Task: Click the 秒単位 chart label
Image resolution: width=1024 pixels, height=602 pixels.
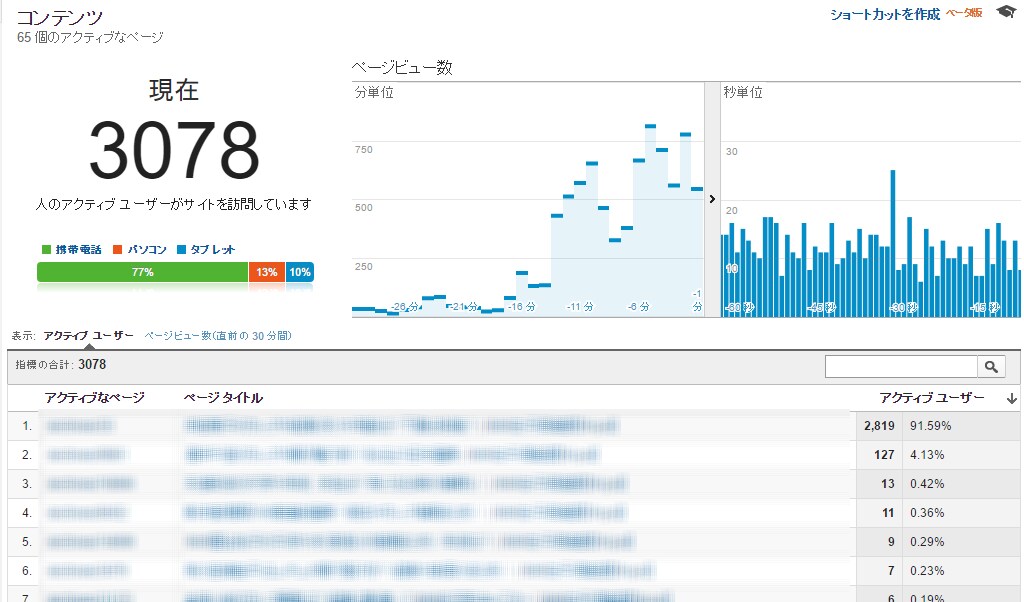Action: (743, 92)
